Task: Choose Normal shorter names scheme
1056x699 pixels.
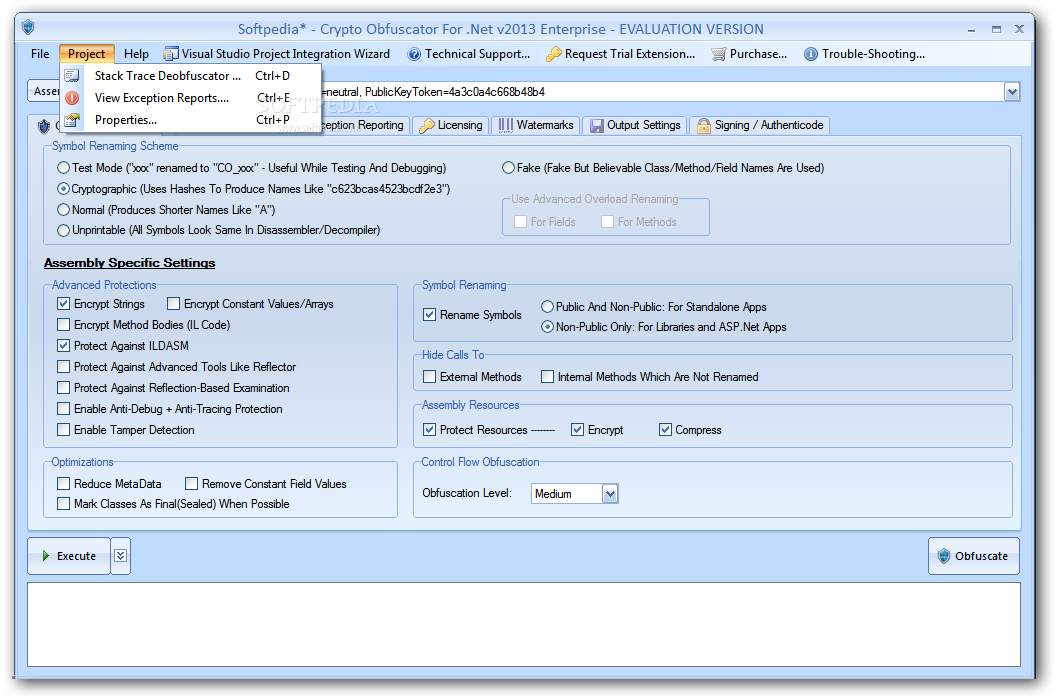Action: (x=63, y=209)
